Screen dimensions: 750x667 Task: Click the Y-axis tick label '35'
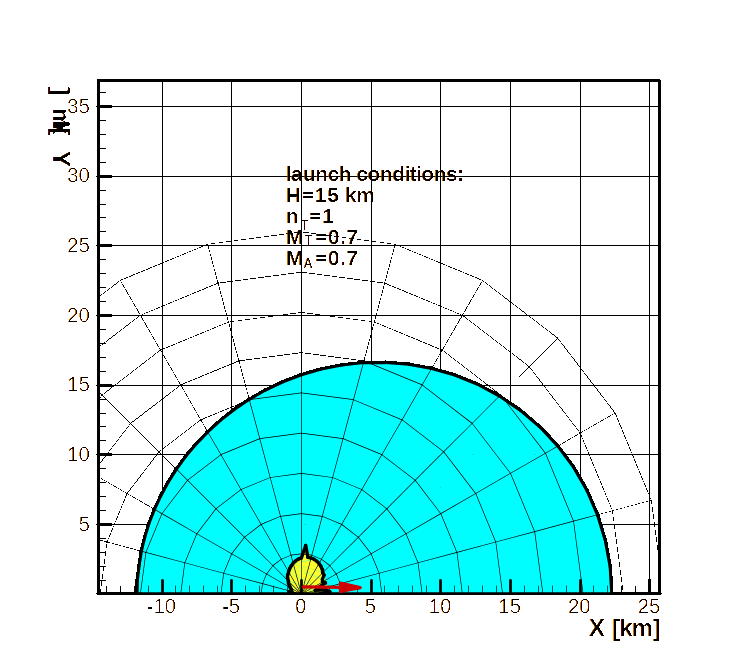click(79, 106)
